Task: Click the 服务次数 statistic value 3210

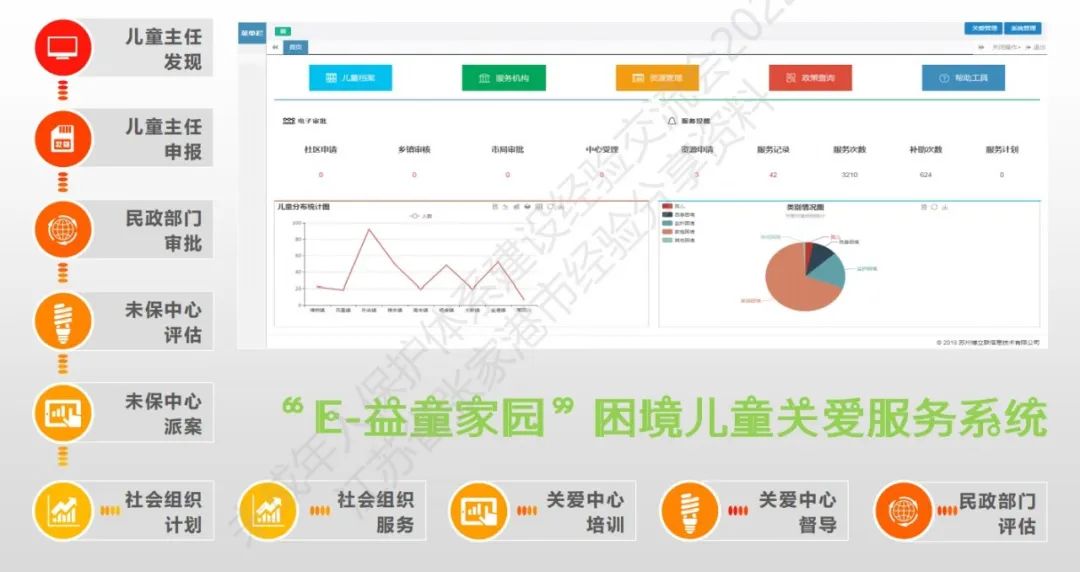Action: point(849,175)
